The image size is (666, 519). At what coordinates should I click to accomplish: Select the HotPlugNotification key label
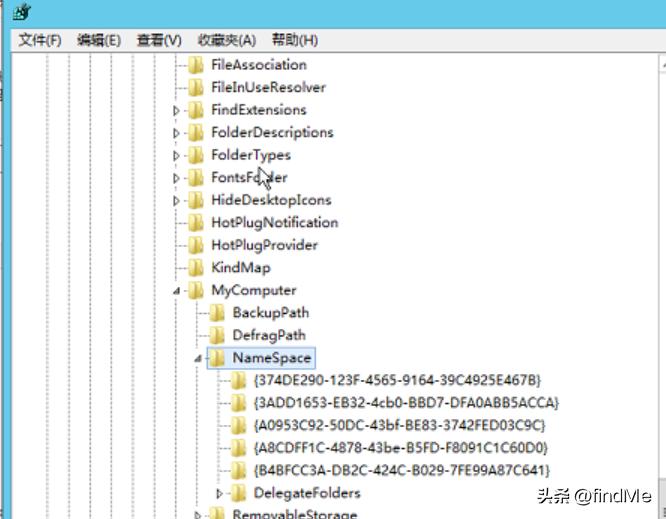coord(275,223)
